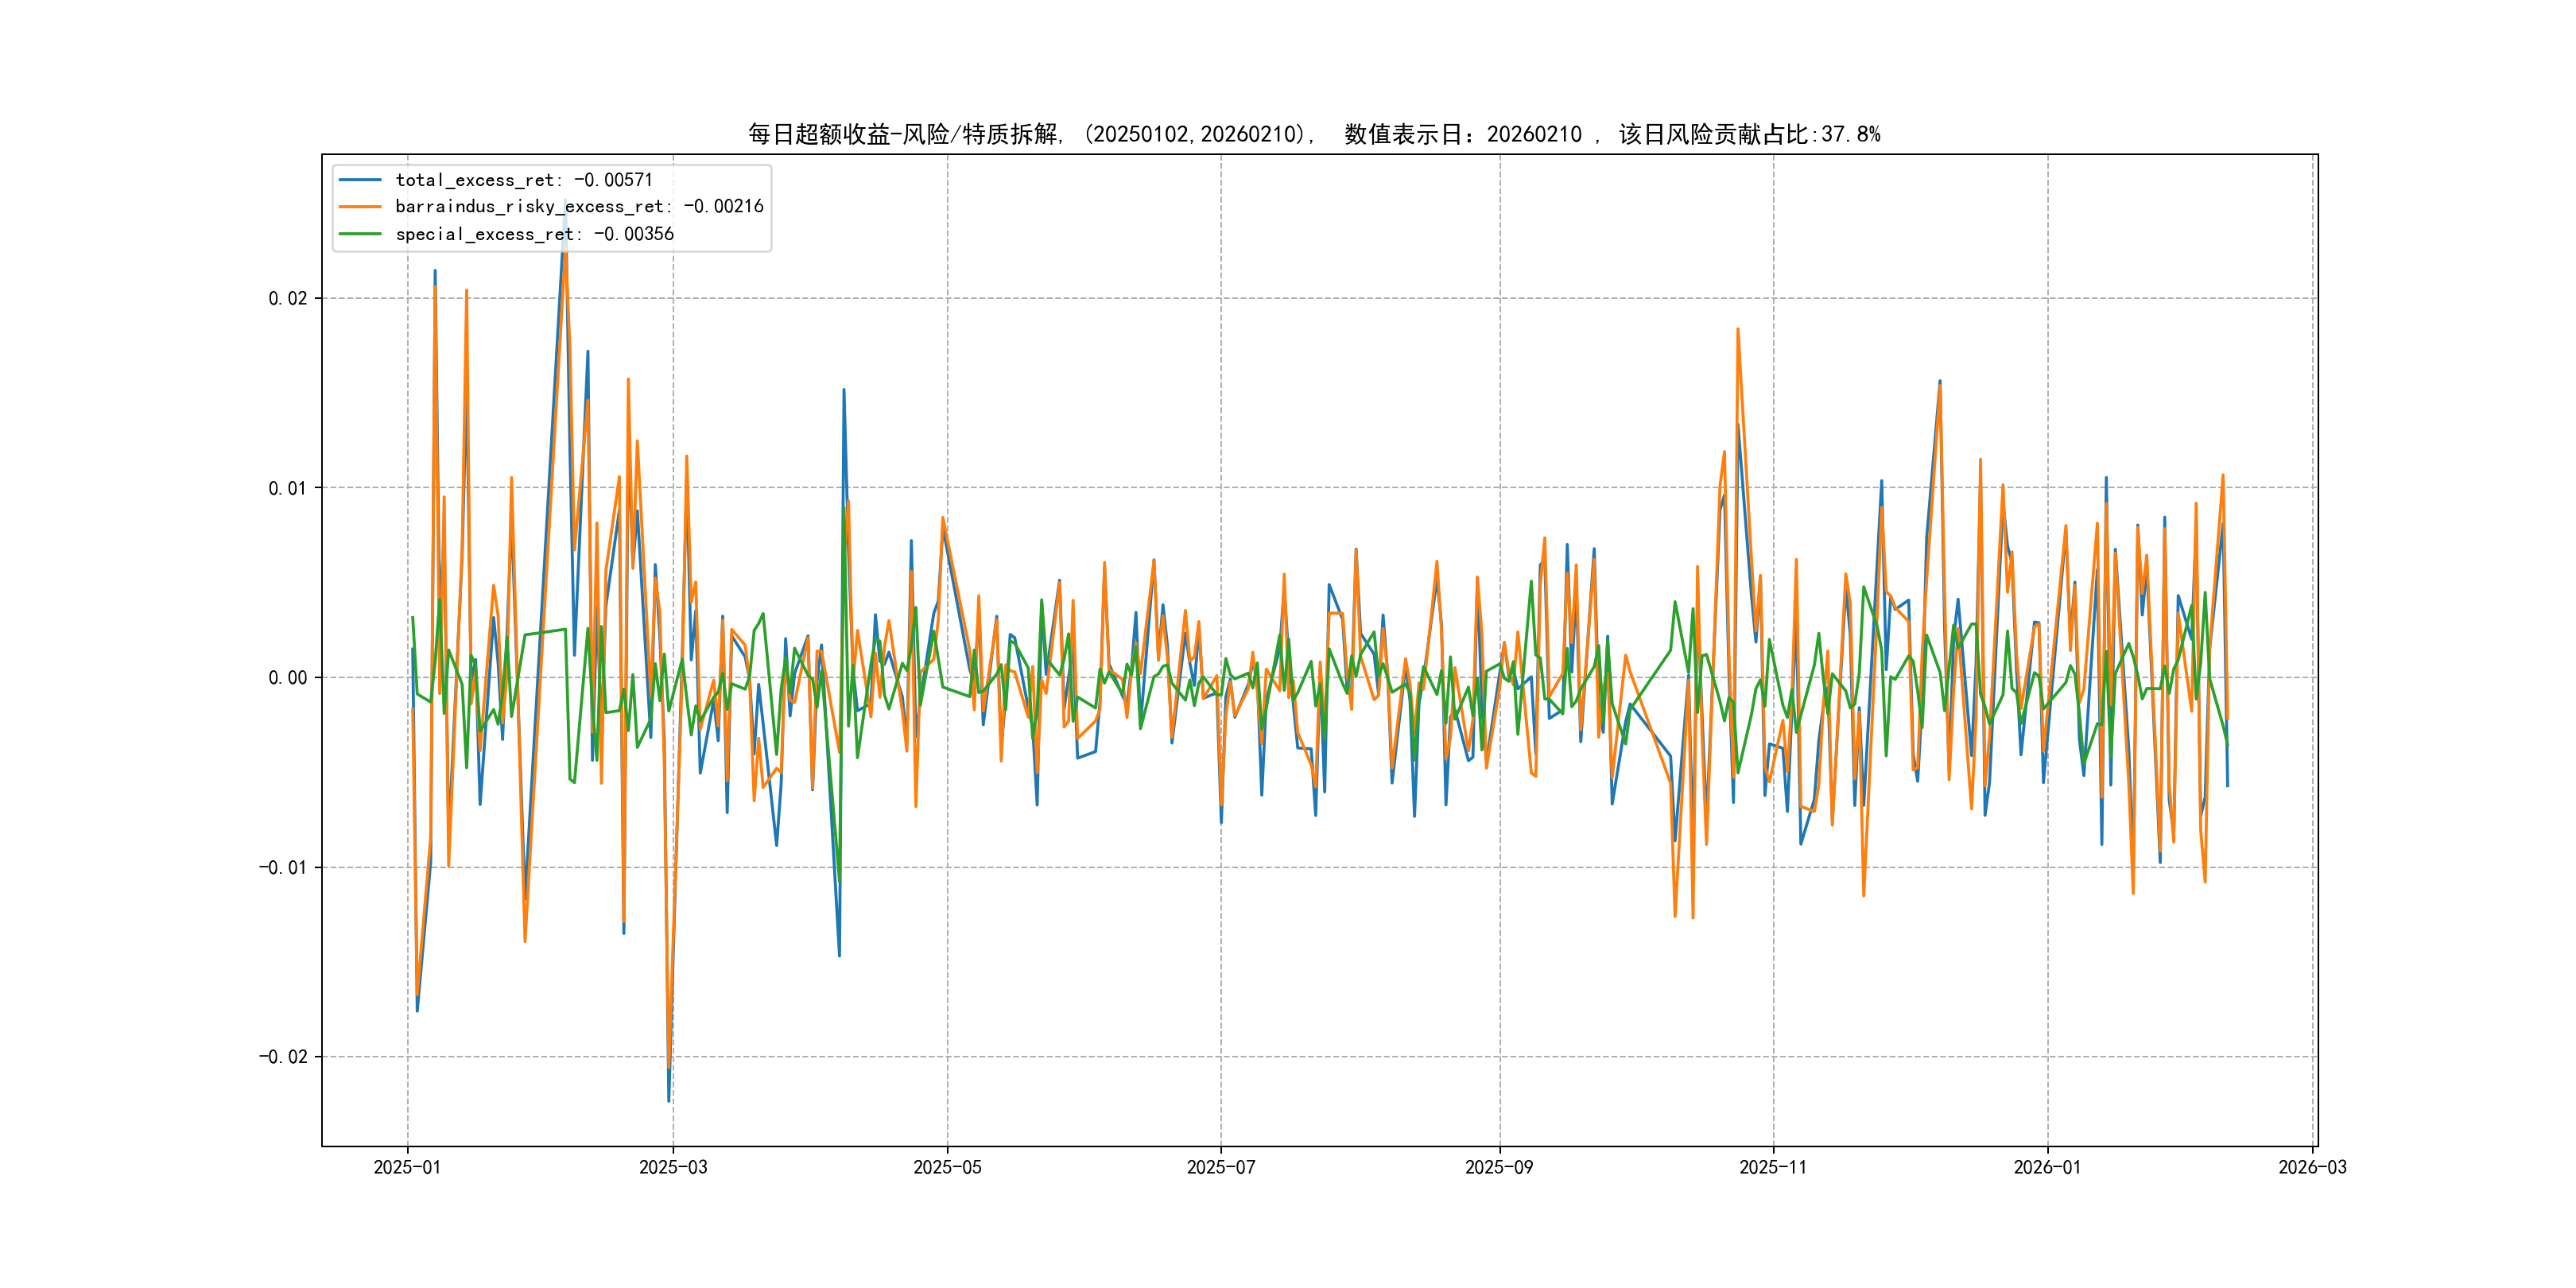This screenshot has width=2576, height=1288.
Task: Click the 2025-05 x-axis date label
Action: coord(947,1167)
